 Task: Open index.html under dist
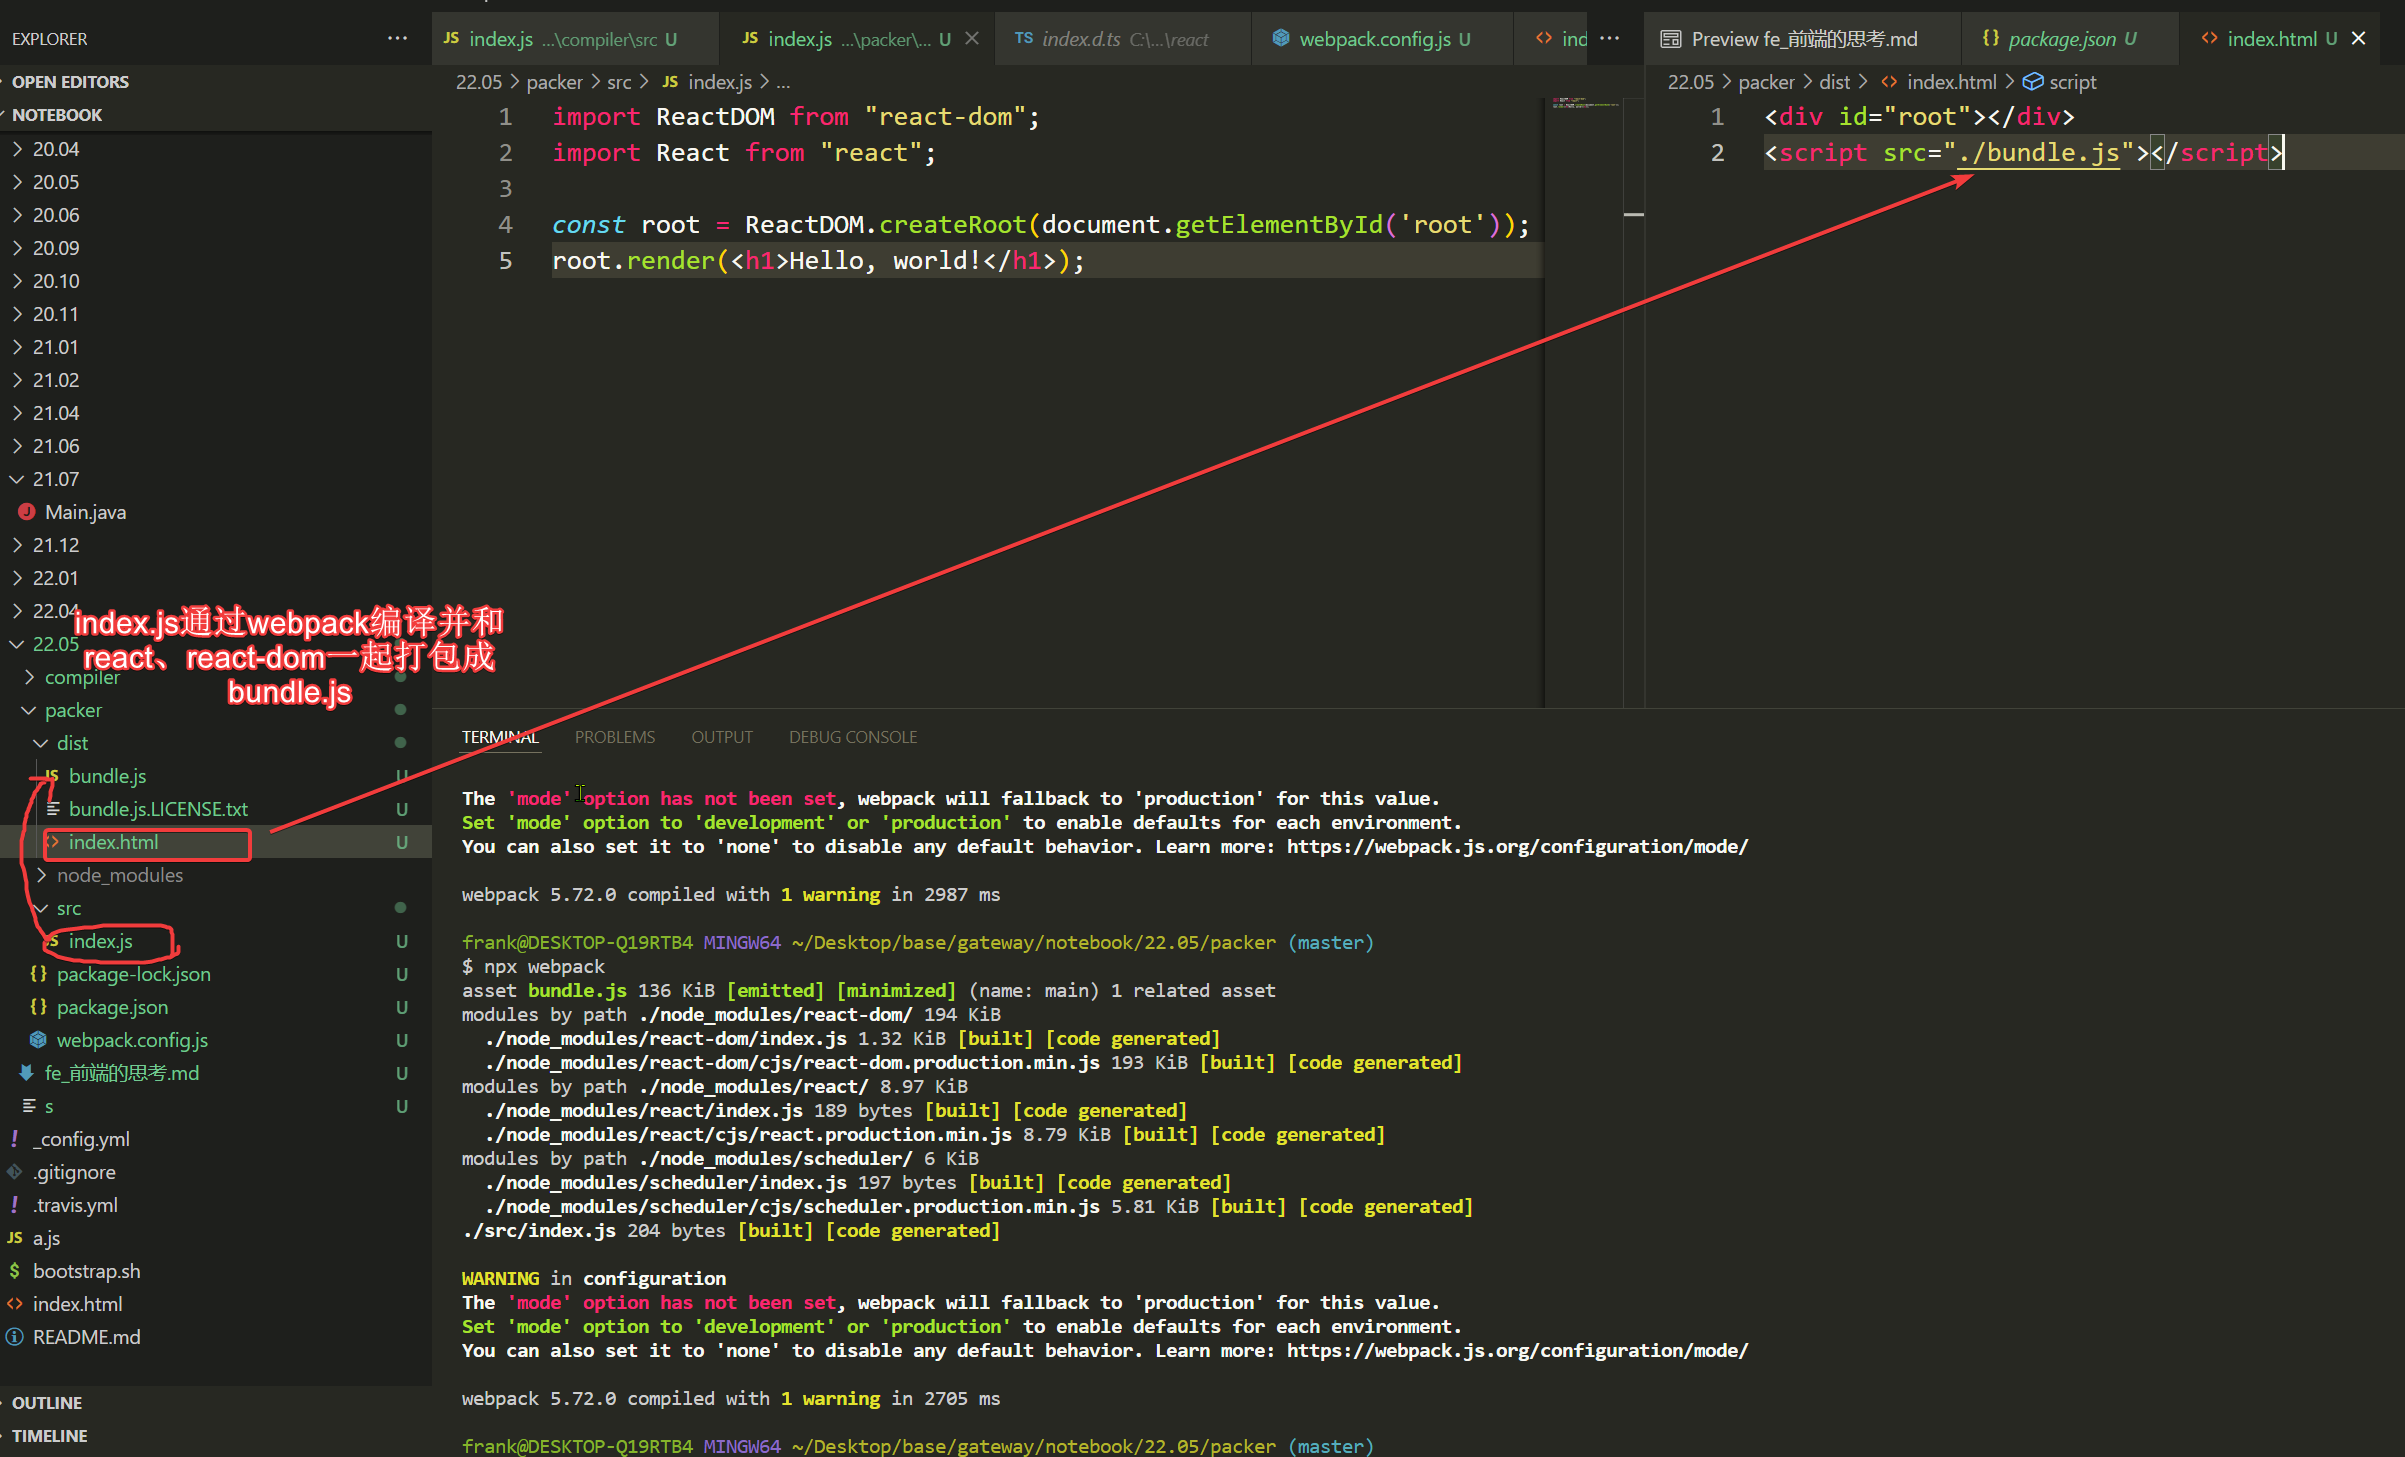point(216,842)
